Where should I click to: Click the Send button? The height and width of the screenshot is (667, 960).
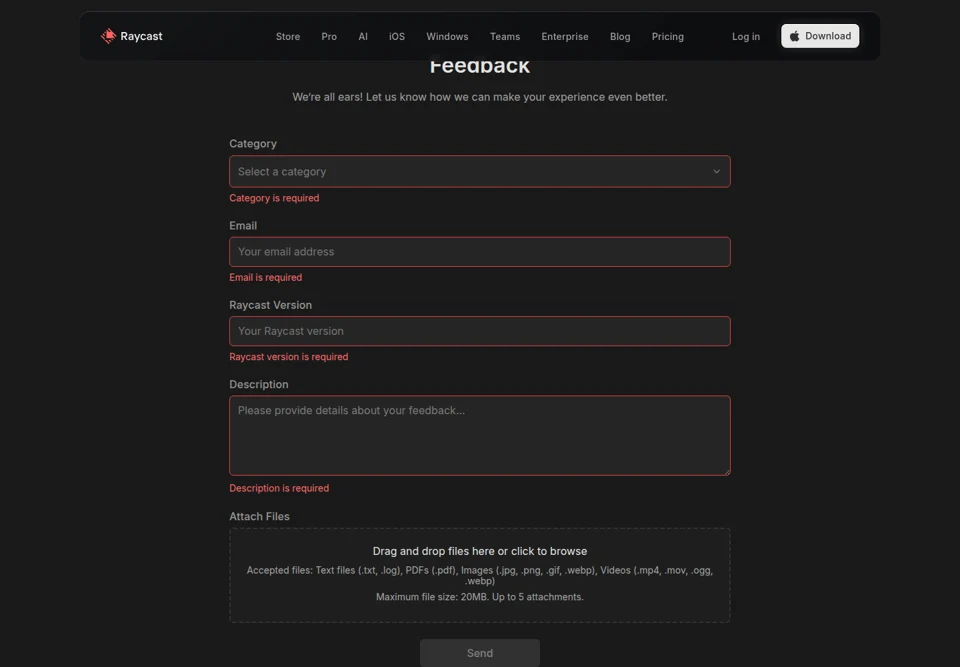tap(479, 653)
